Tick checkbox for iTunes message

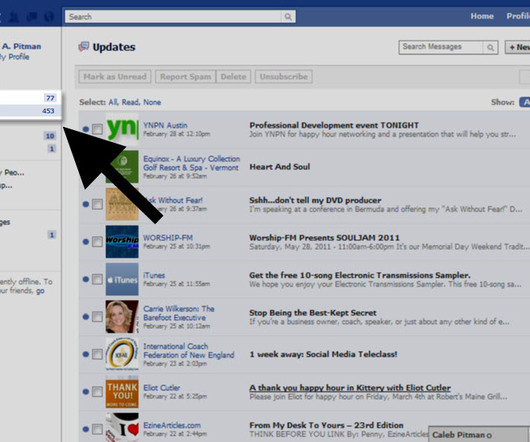(x=97, y=279)
